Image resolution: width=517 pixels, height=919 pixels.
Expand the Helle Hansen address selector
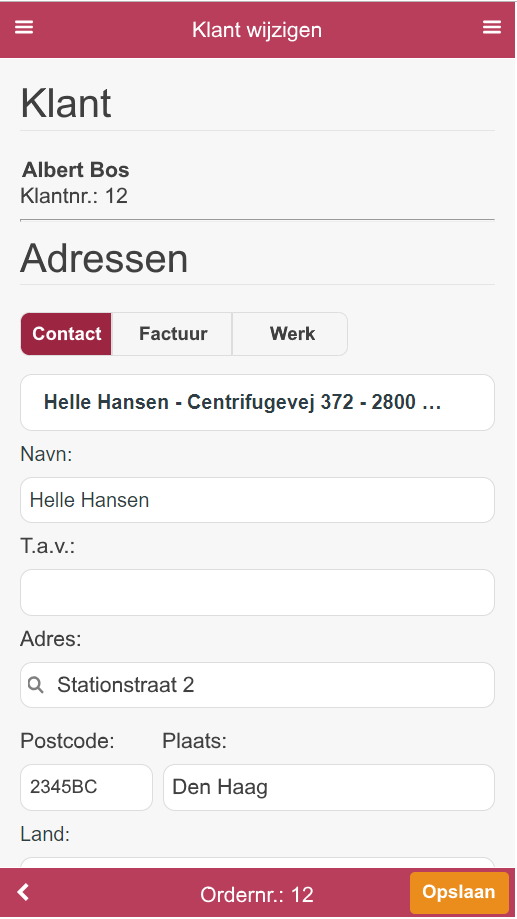click(257, 403)
